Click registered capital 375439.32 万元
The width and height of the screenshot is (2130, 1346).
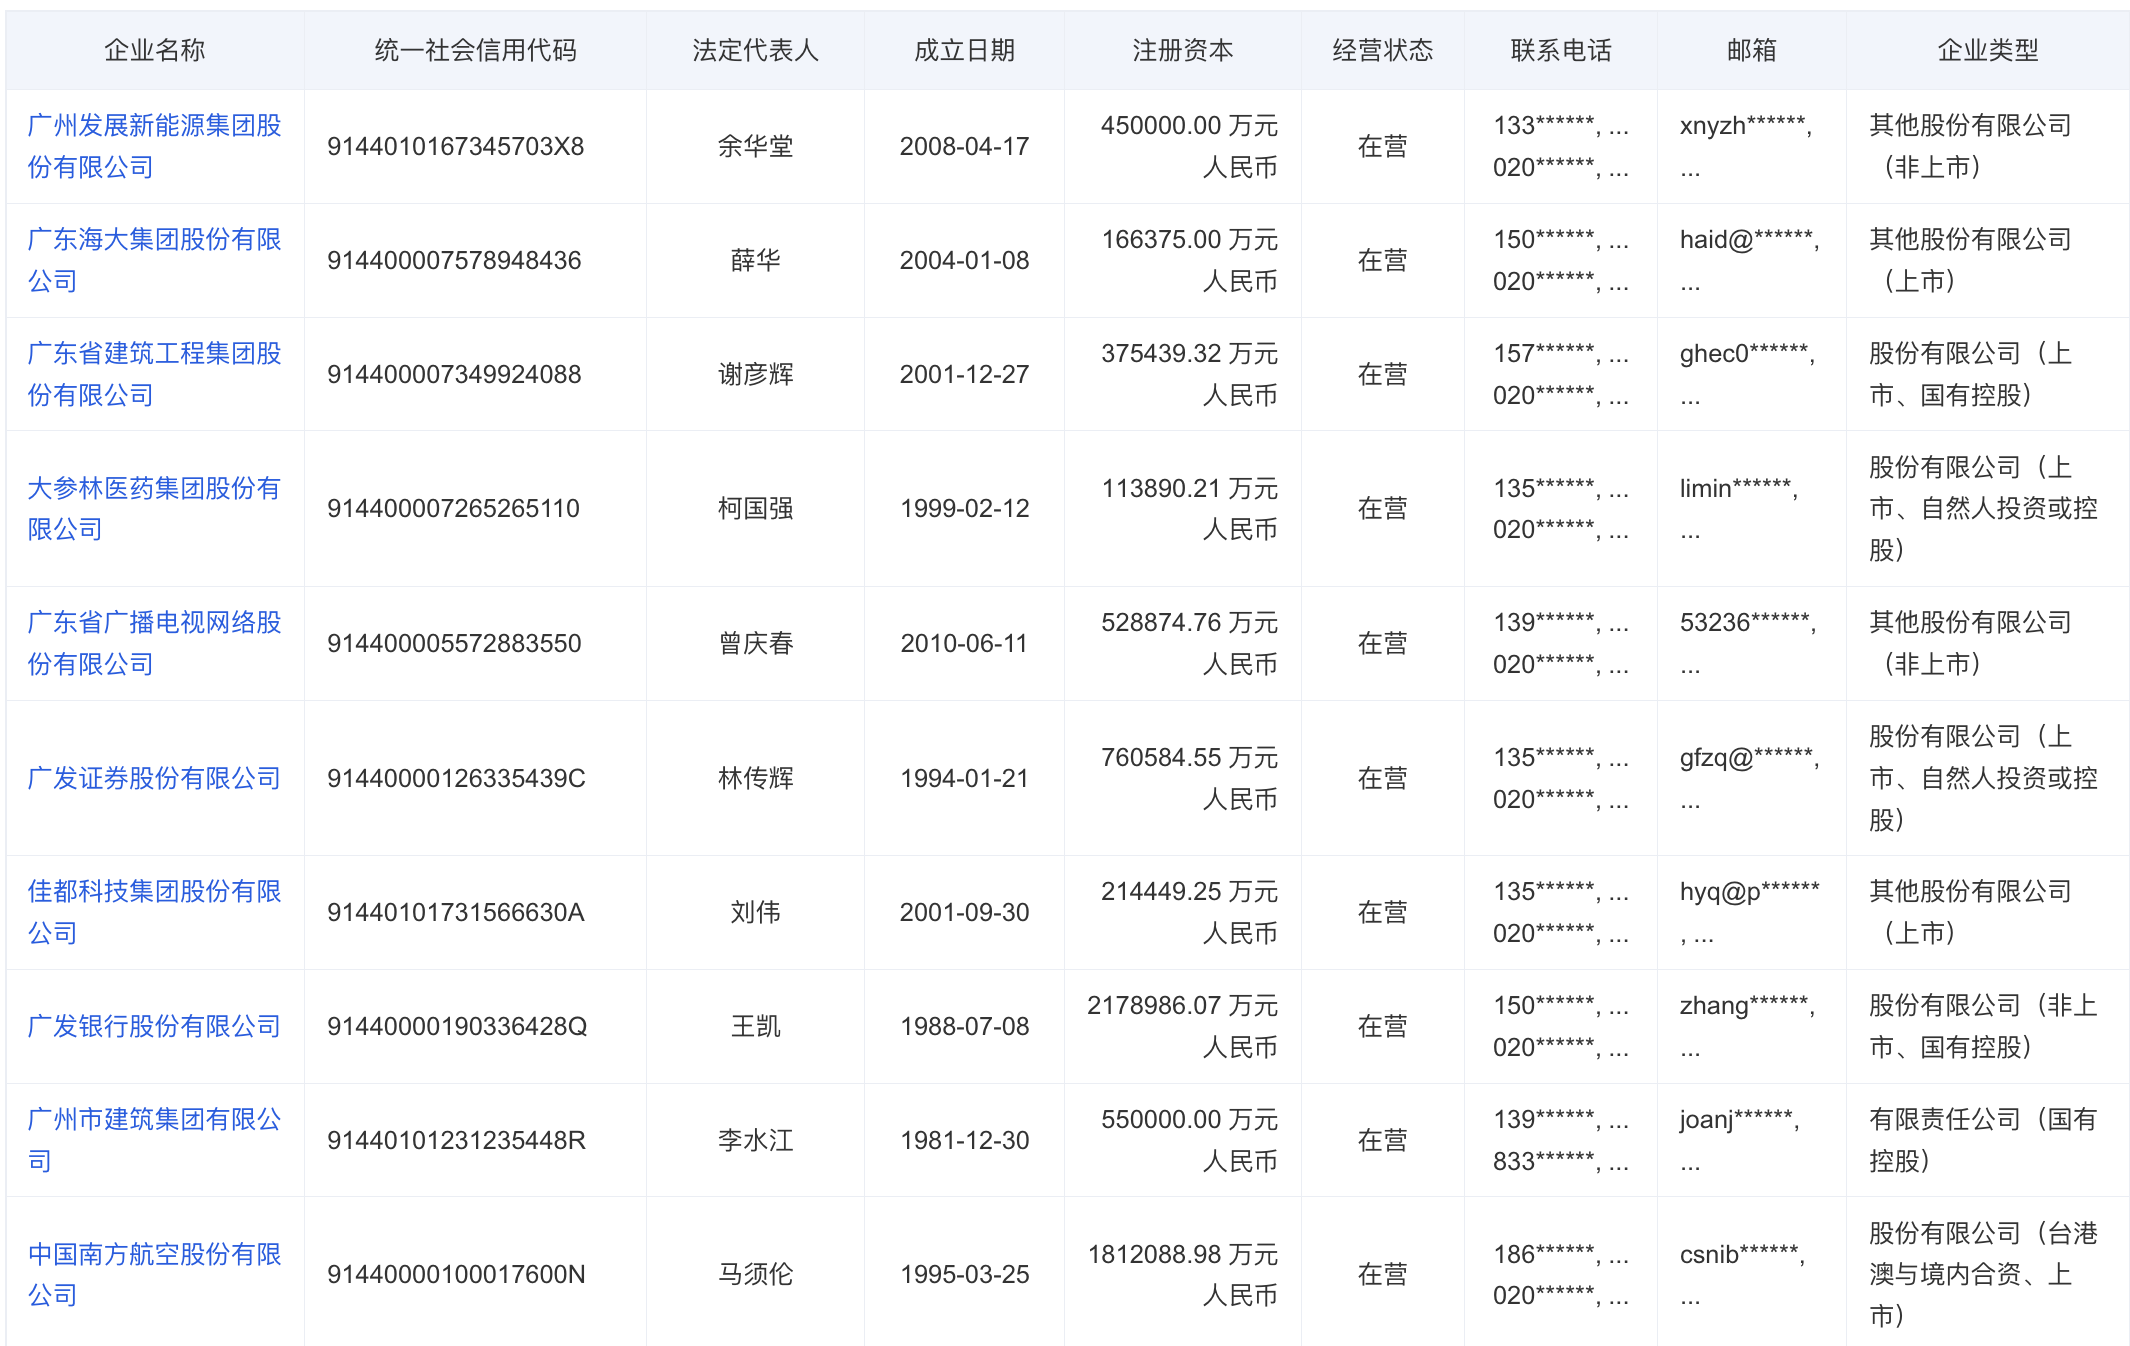tap(1189, 353)
